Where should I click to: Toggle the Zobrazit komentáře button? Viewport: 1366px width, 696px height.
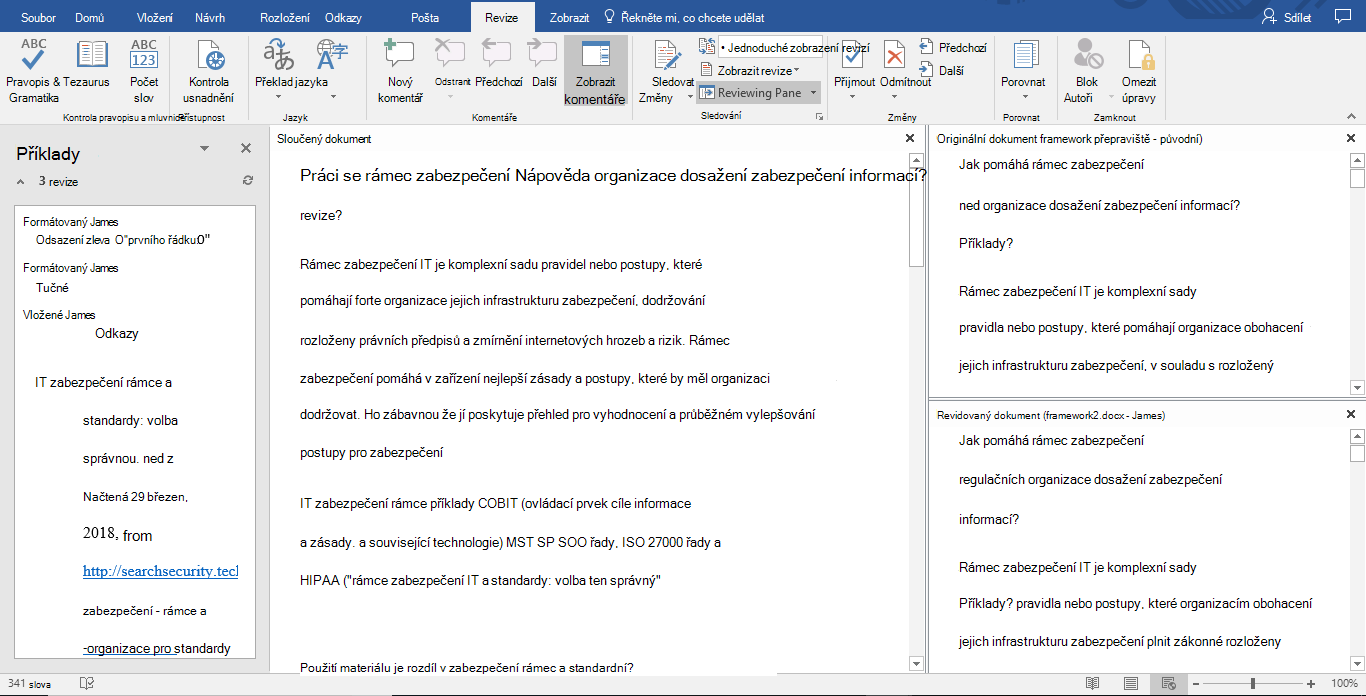point(595,72)
